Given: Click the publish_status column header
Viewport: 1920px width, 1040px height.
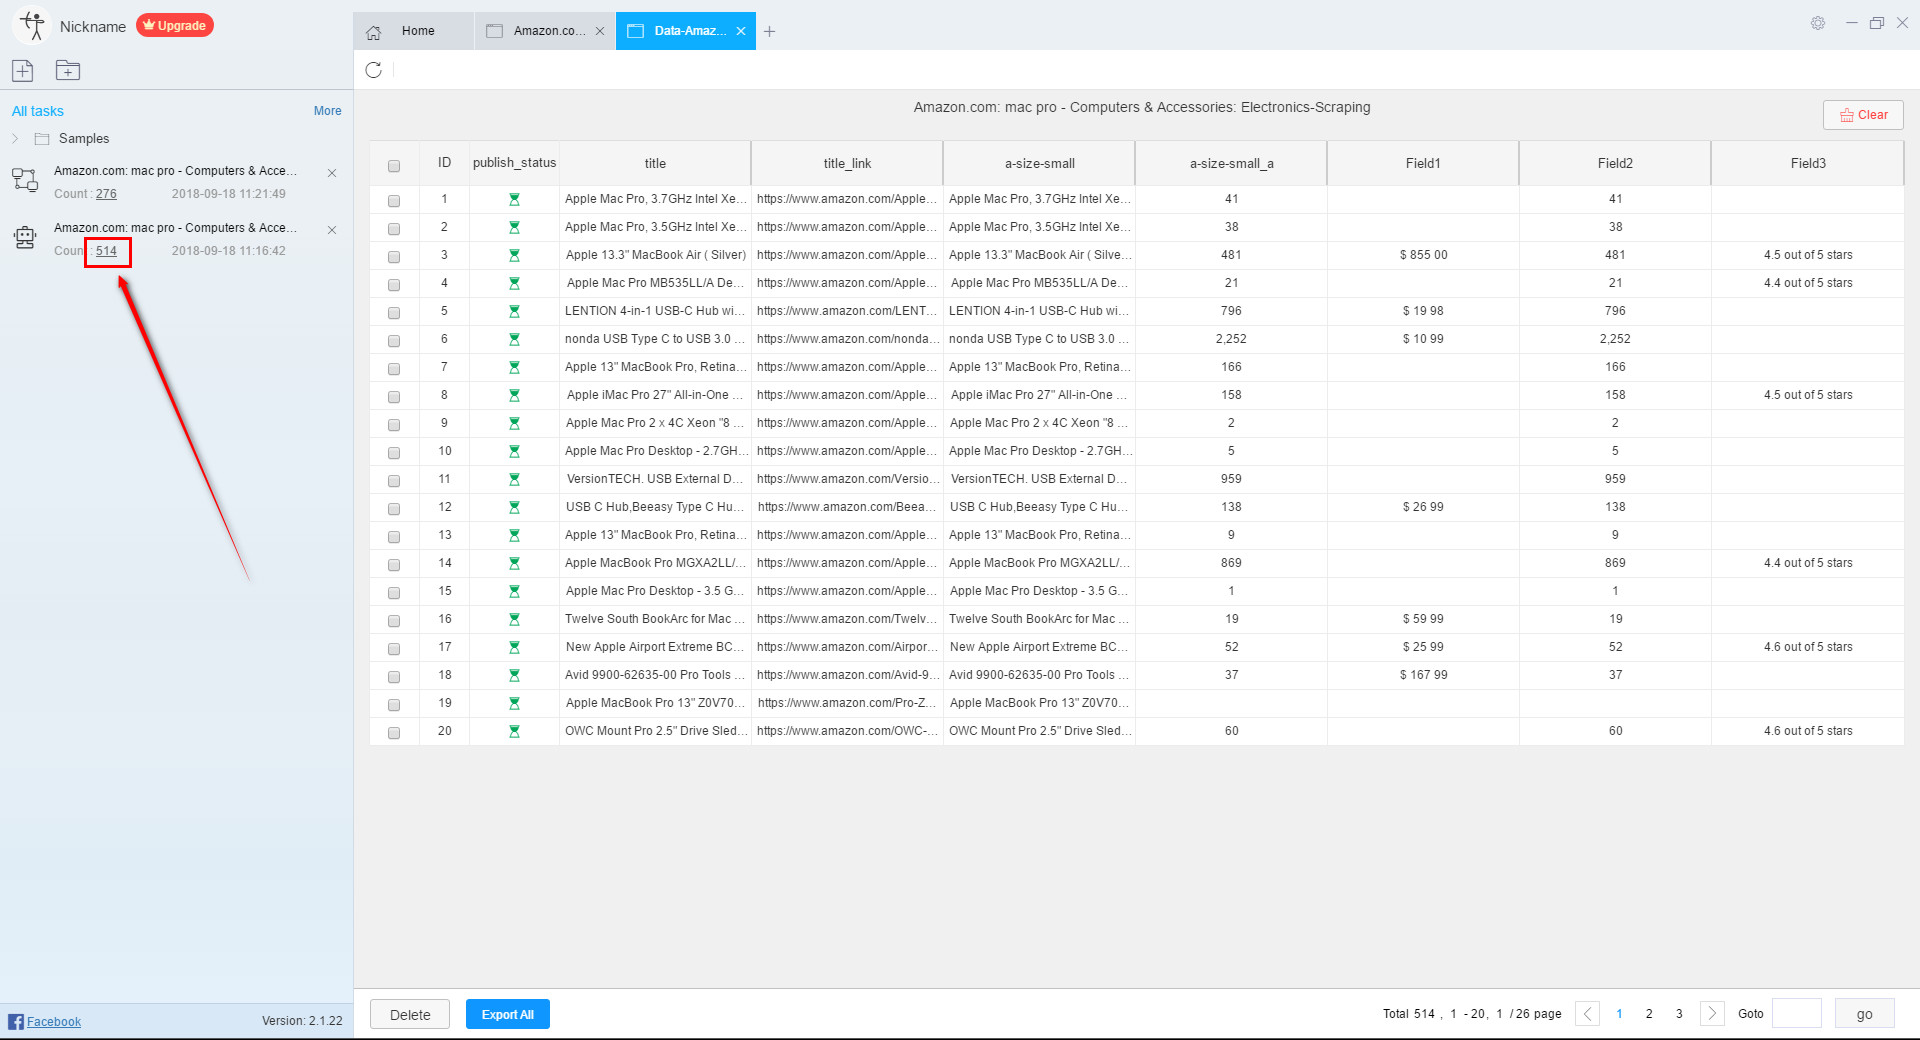Looking at the screenshot, I should point(514,163).
